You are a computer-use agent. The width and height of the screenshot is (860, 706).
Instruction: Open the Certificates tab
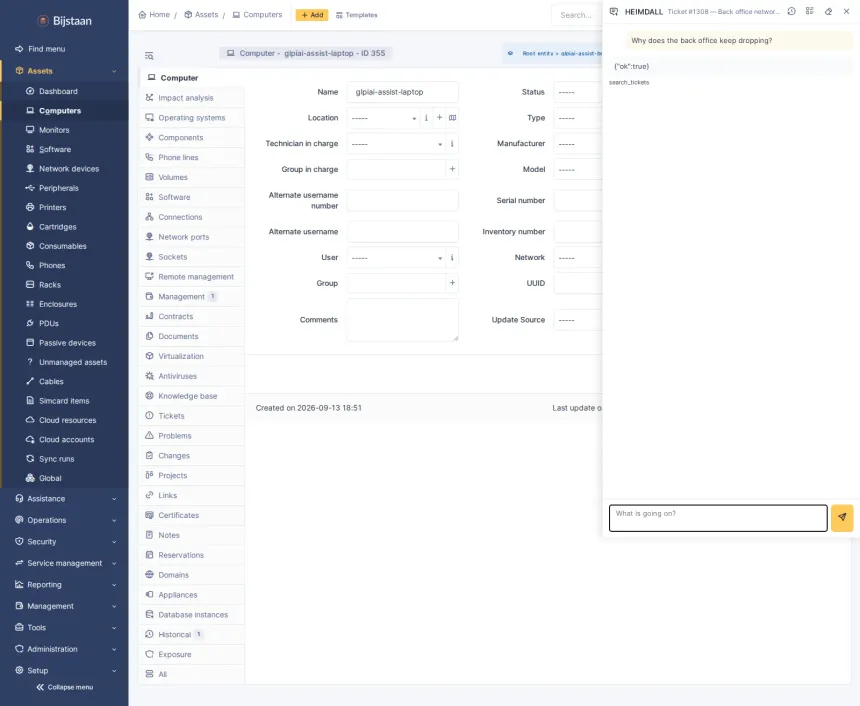click(x=191, y=515)
